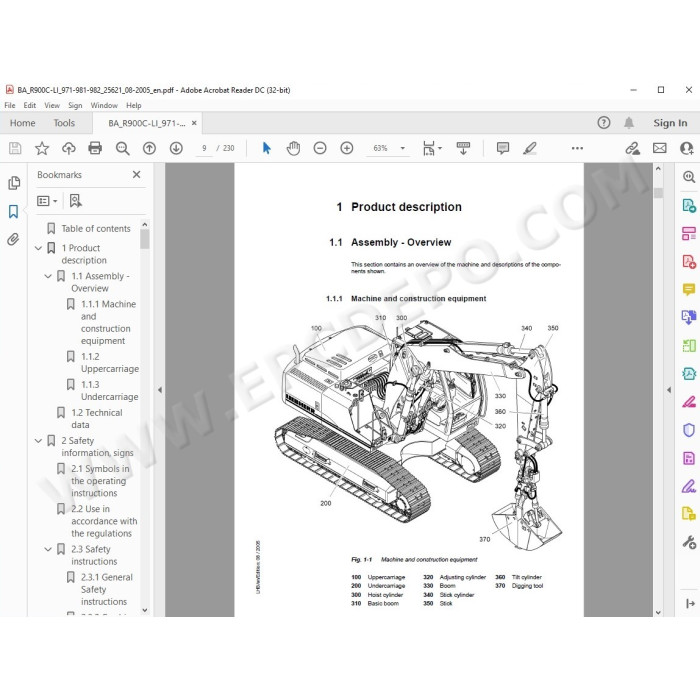Screen dimensions: 700x700
Task: Collapse the 1.1 Assembly - Overview bookmark
Action: 48,276
